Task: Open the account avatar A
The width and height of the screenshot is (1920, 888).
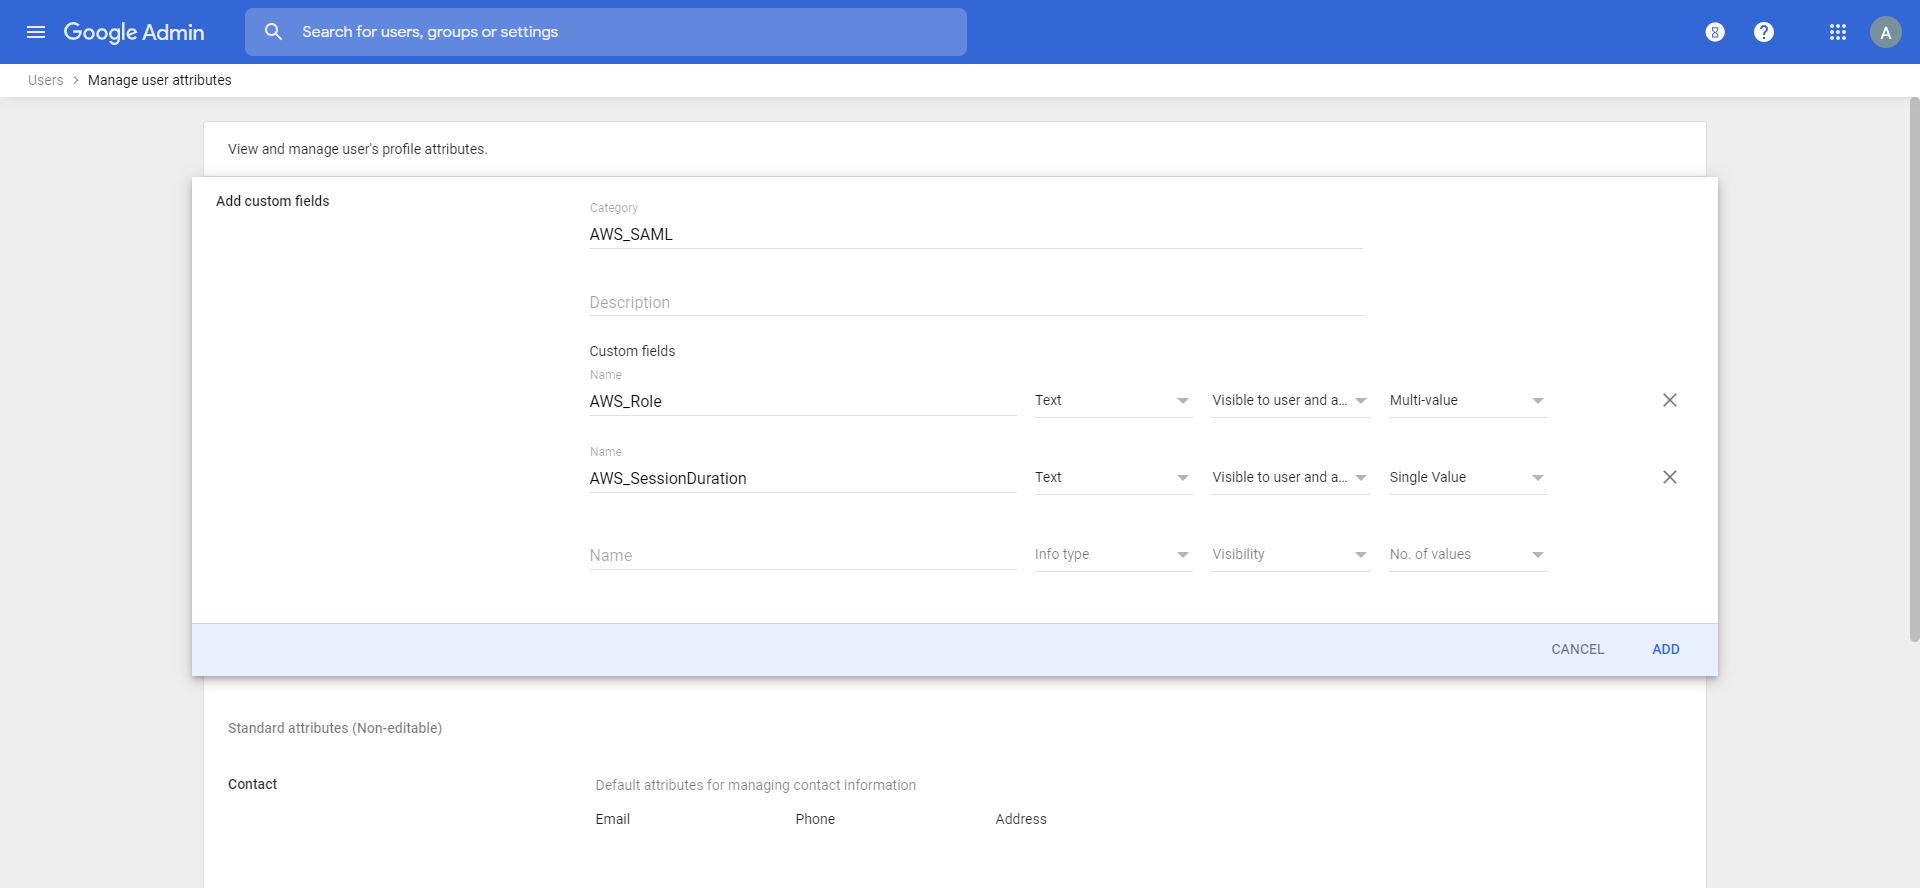Action: pos(1886,32)
